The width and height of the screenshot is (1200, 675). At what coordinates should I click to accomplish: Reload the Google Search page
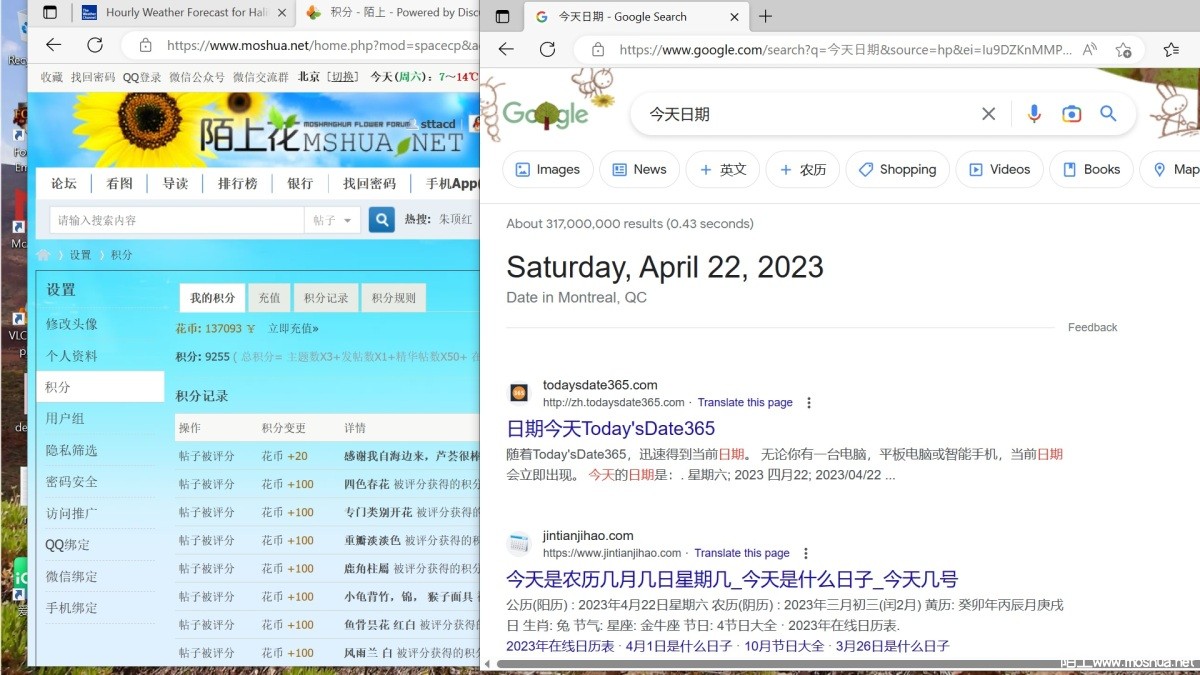coord(547,49)
